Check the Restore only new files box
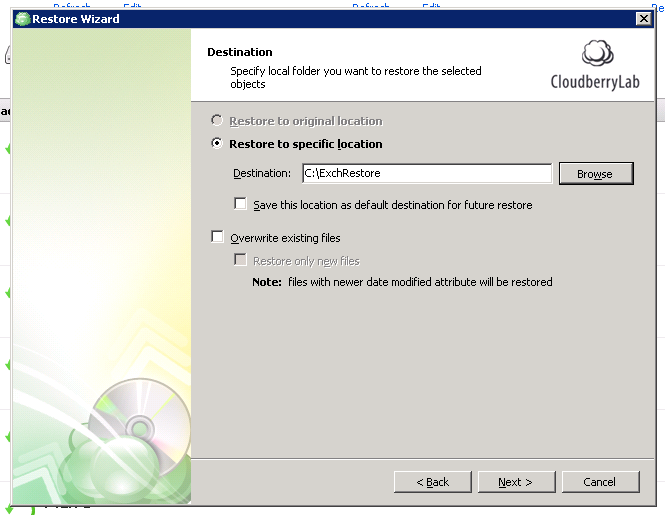665x515 pixels. pos(240,260)
